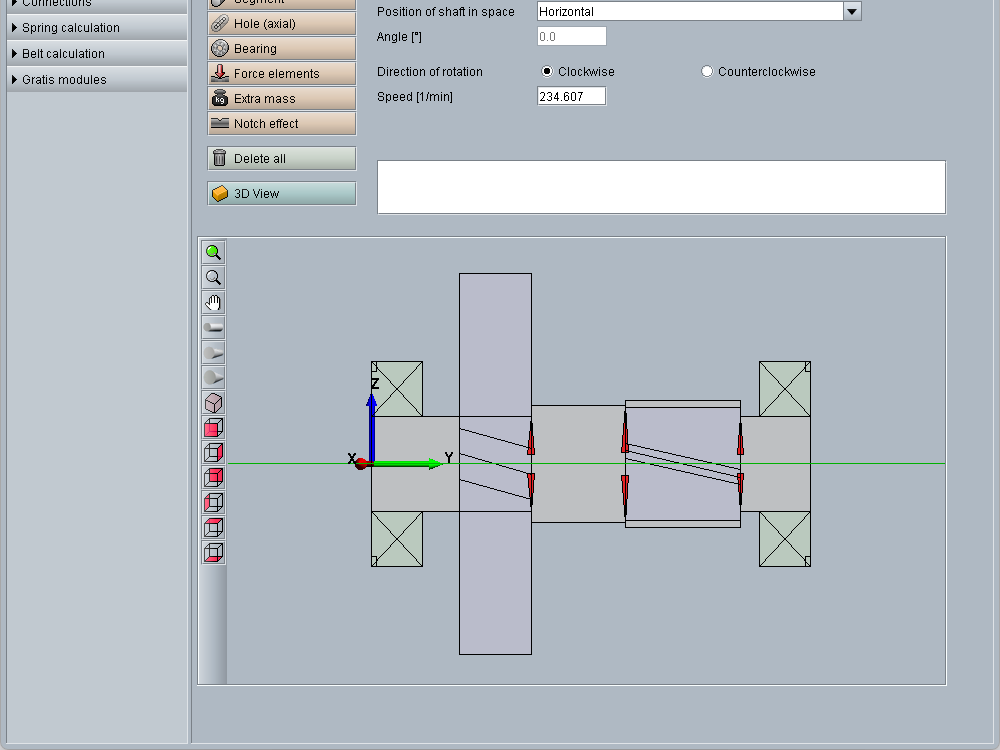Choose Counterclockwise rotation direction
This screenshot has width=1000, height=750.
coord(708,72)
